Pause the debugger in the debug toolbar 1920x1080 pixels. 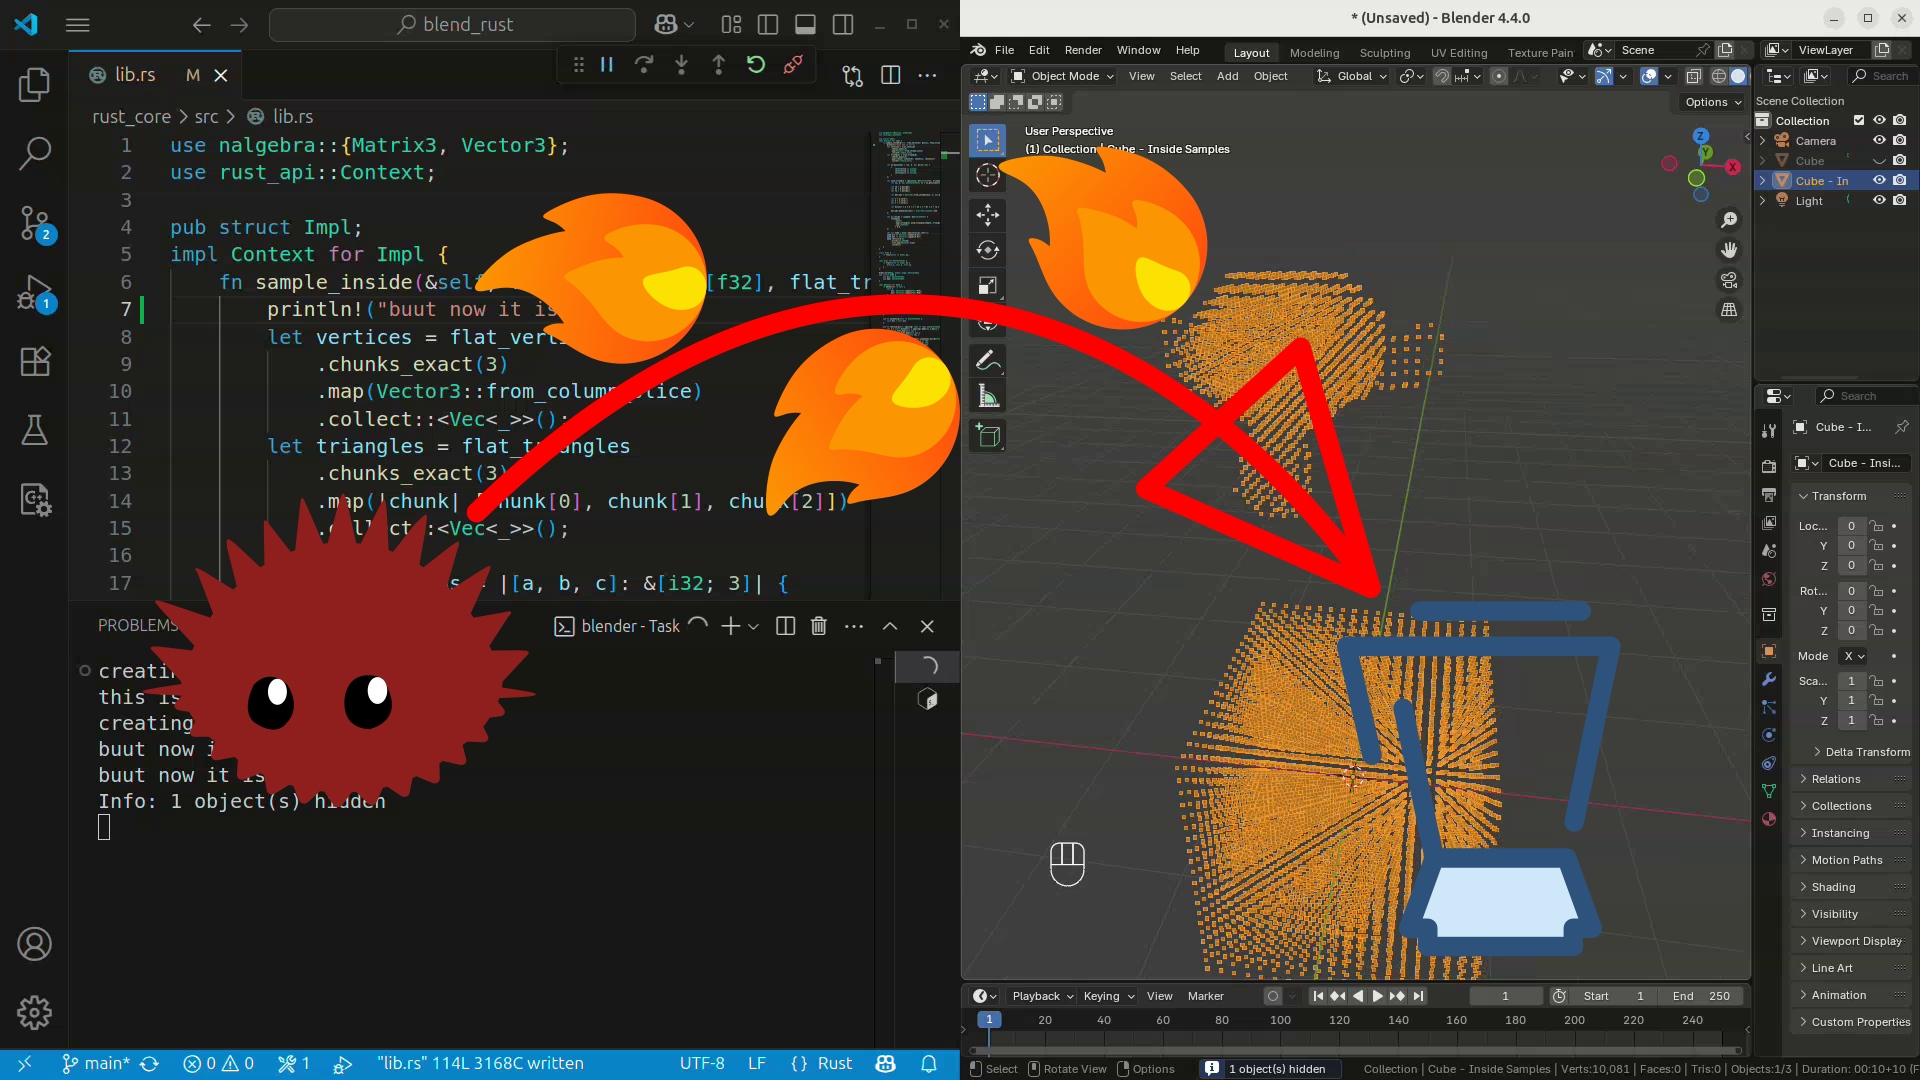pos(607,65)
